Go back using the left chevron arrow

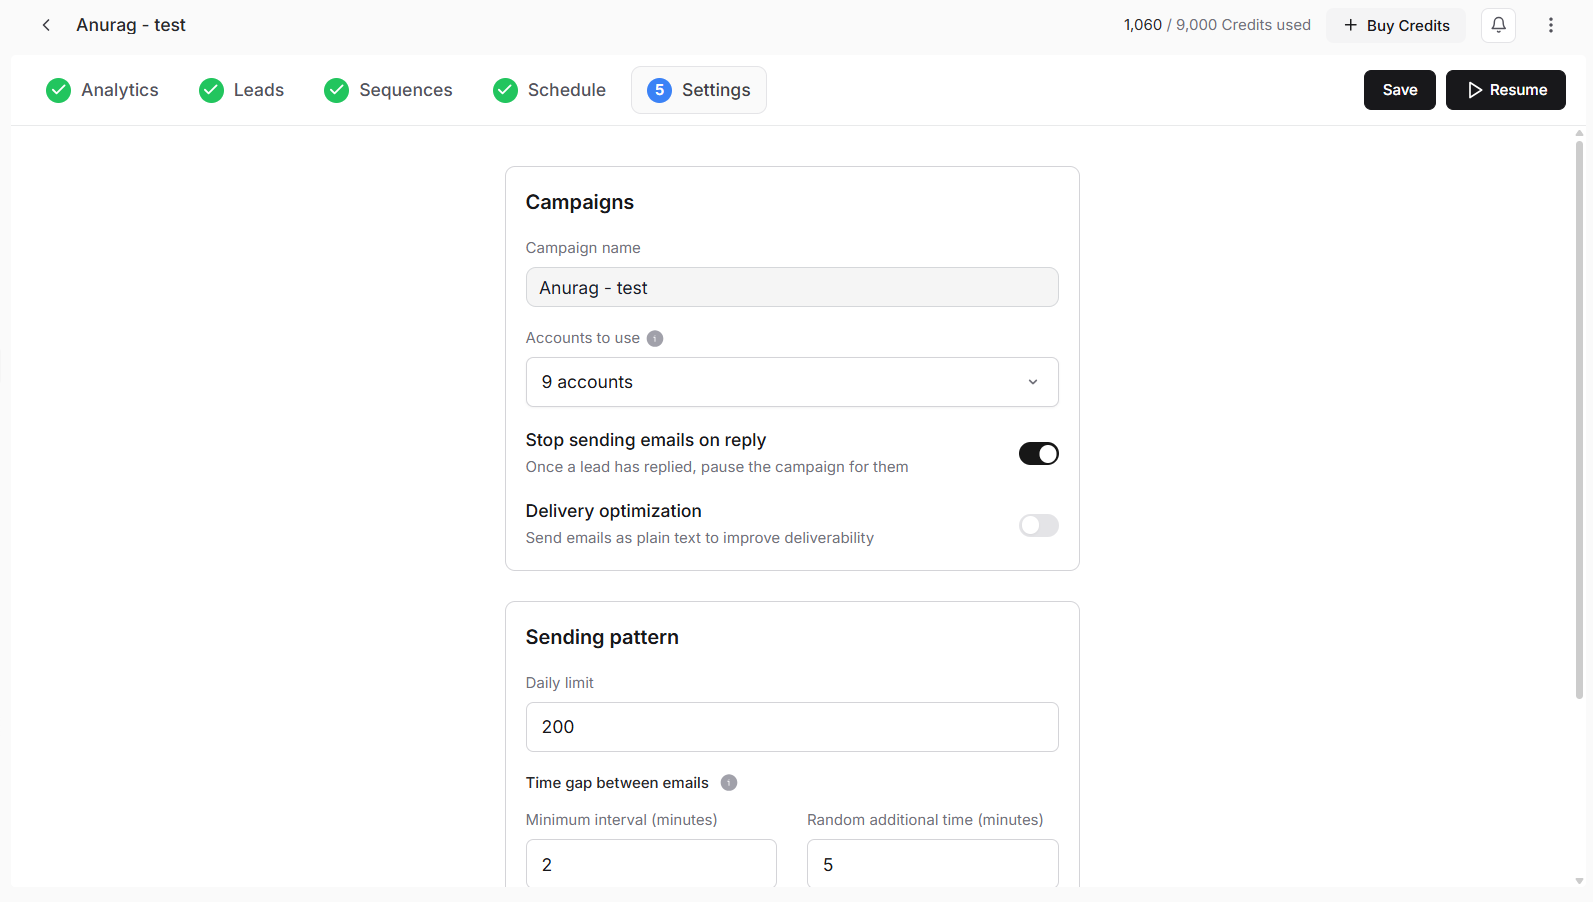tap(46, 25)
